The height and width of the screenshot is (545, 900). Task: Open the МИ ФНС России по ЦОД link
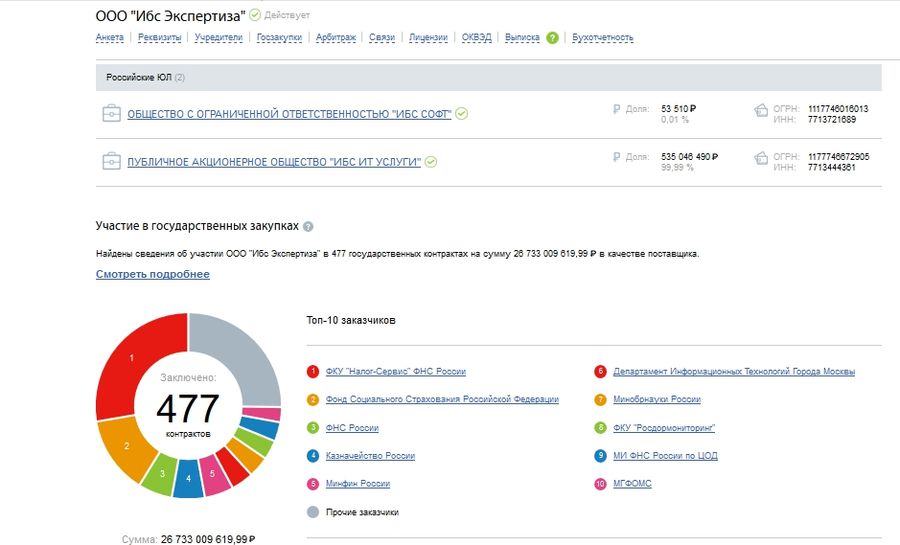pos(665,456)
